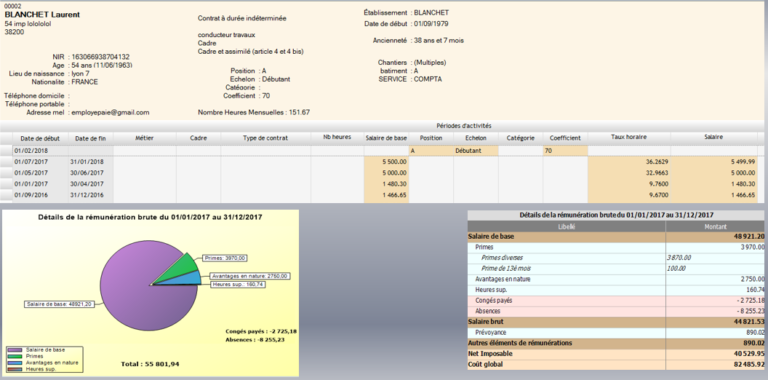The height and width of the screenshot is (380, 768).
Task: Click the Heures sup.: 160.74 chart label
Action: pos(238,284)
